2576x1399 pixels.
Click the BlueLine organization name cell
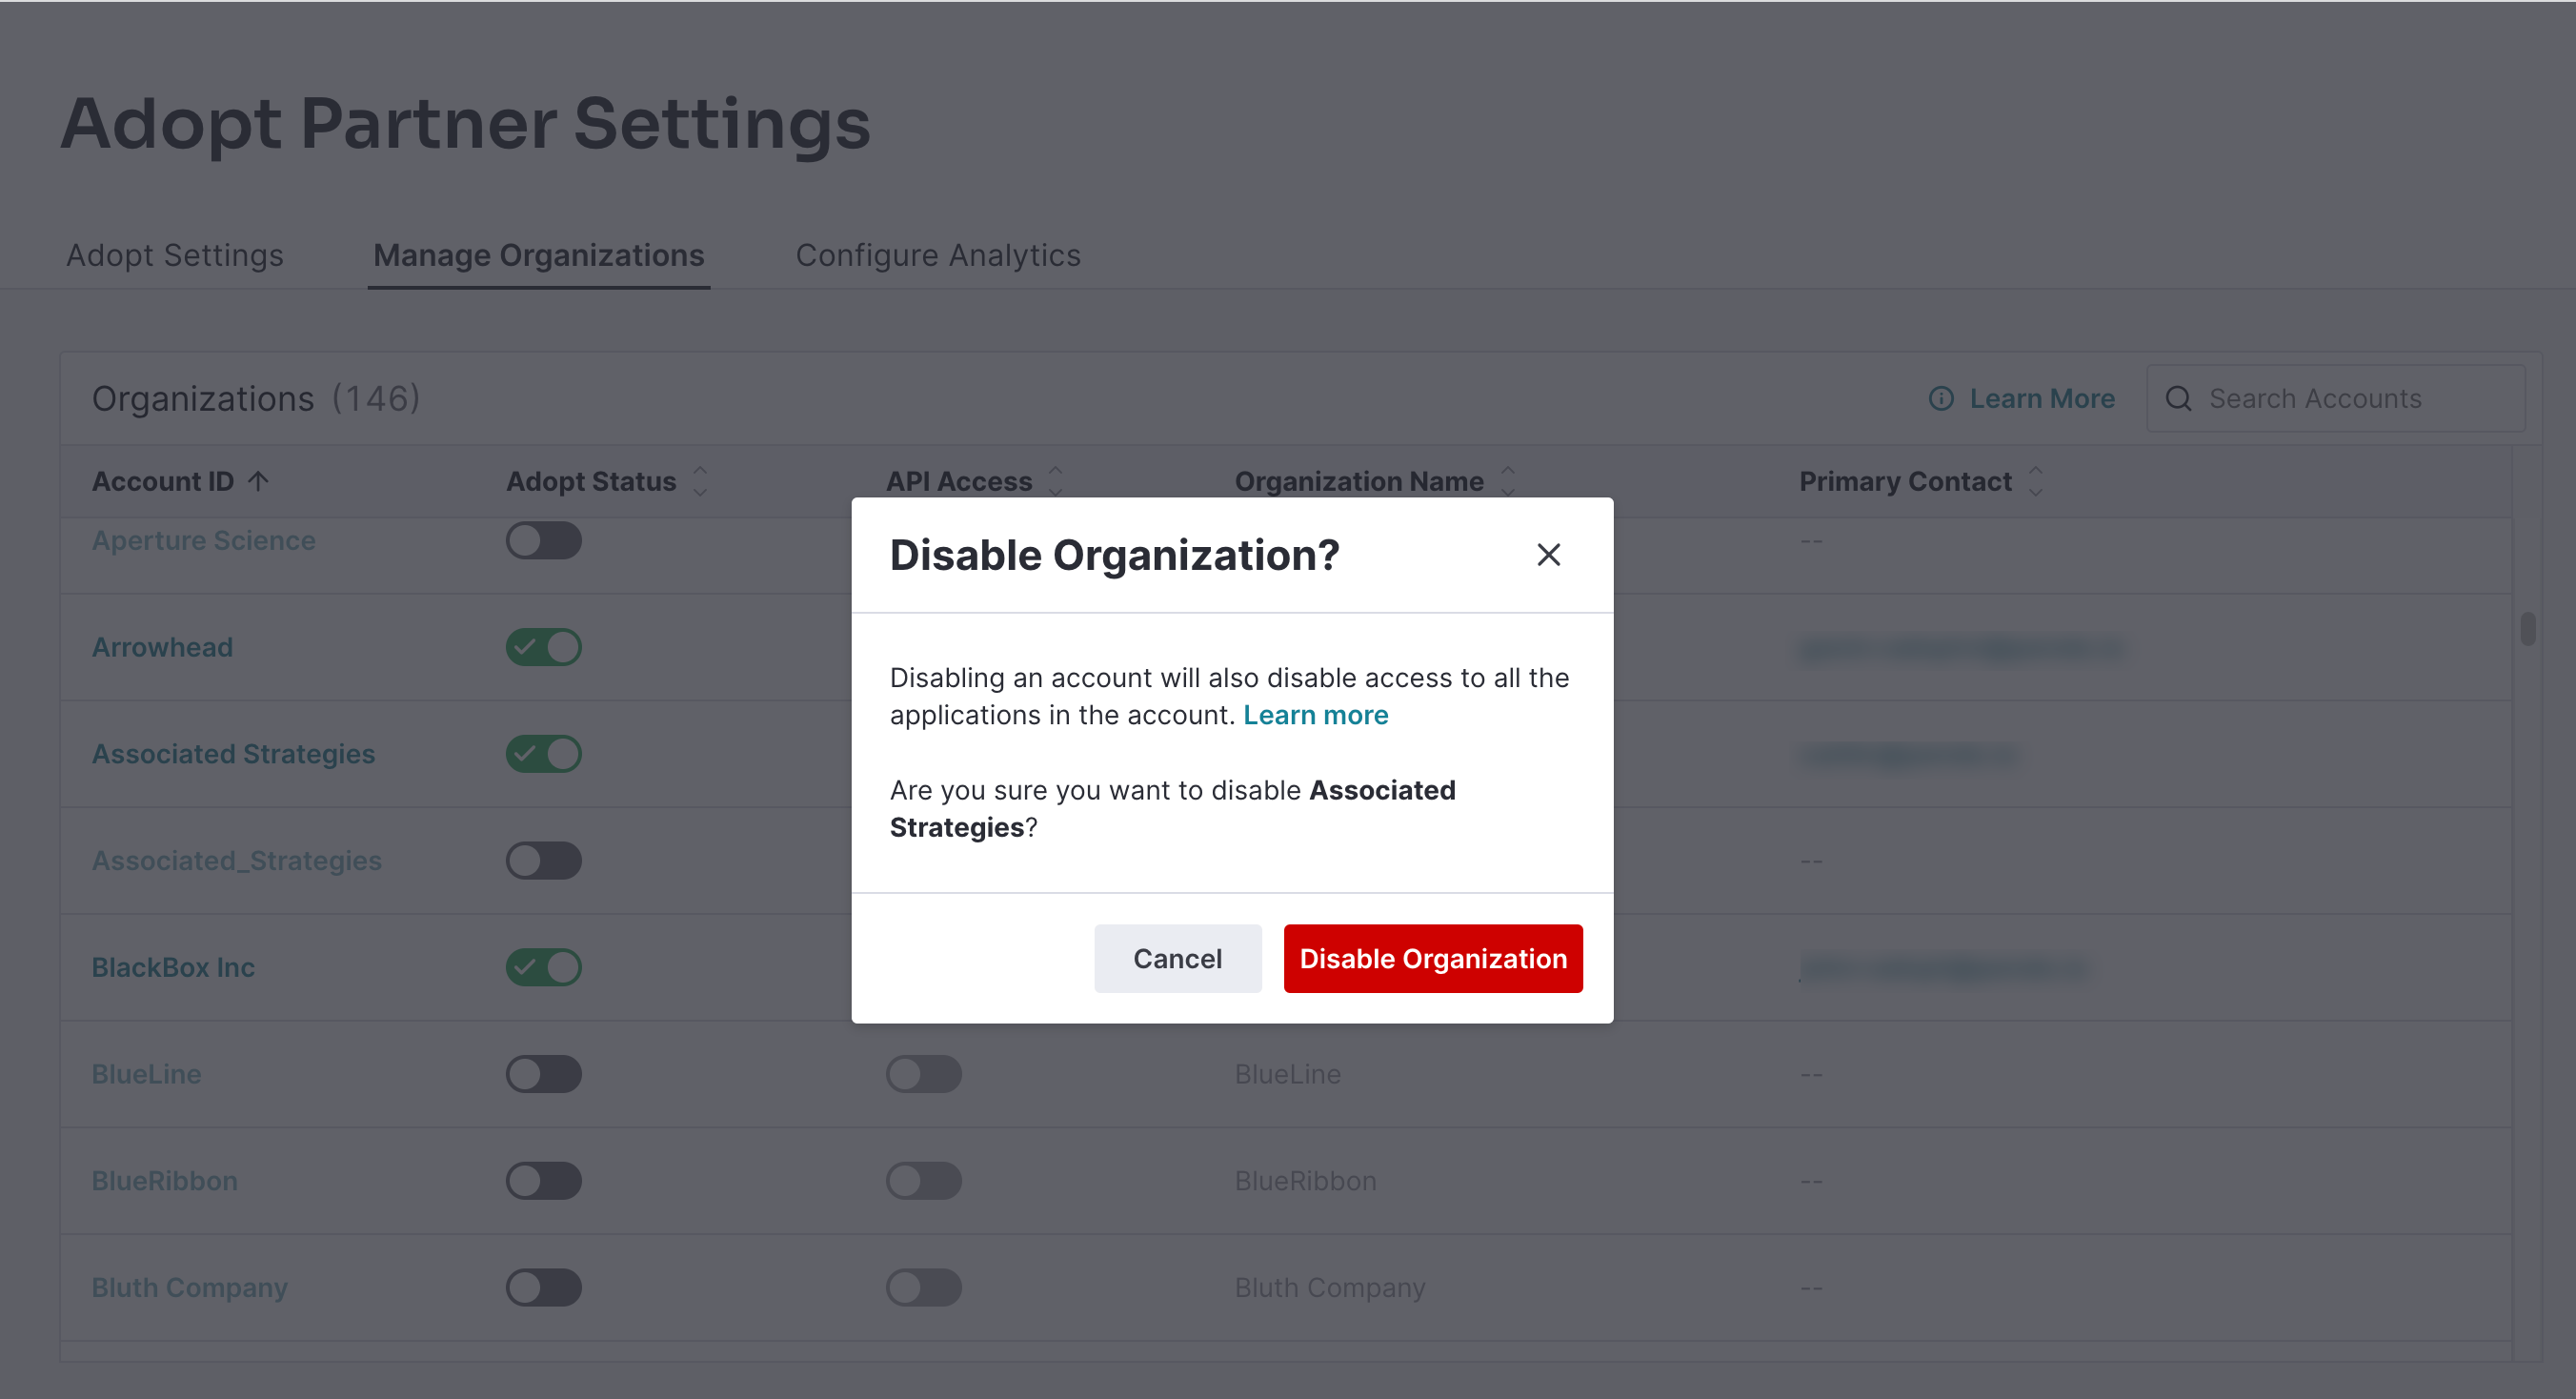pyautogui.click(x=1287, y=1074)
